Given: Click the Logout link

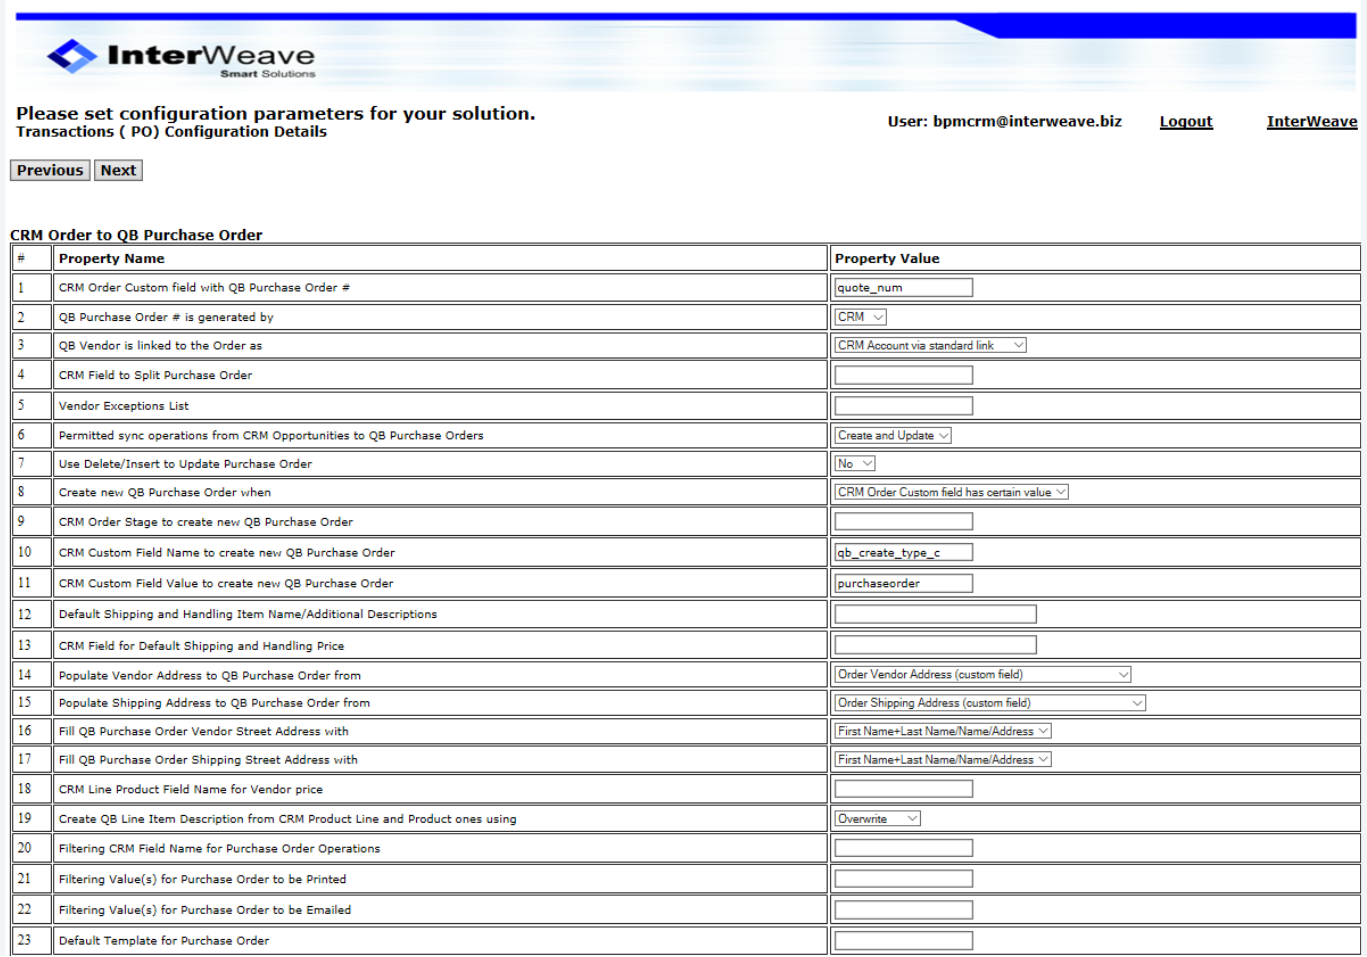Looking at the screenshot, I should pos(1185,121).
